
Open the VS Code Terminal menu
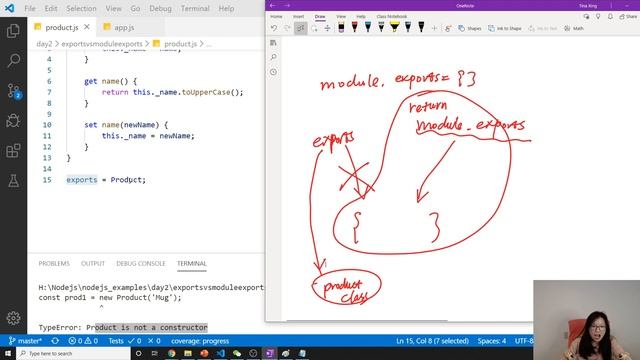(195, 8)
